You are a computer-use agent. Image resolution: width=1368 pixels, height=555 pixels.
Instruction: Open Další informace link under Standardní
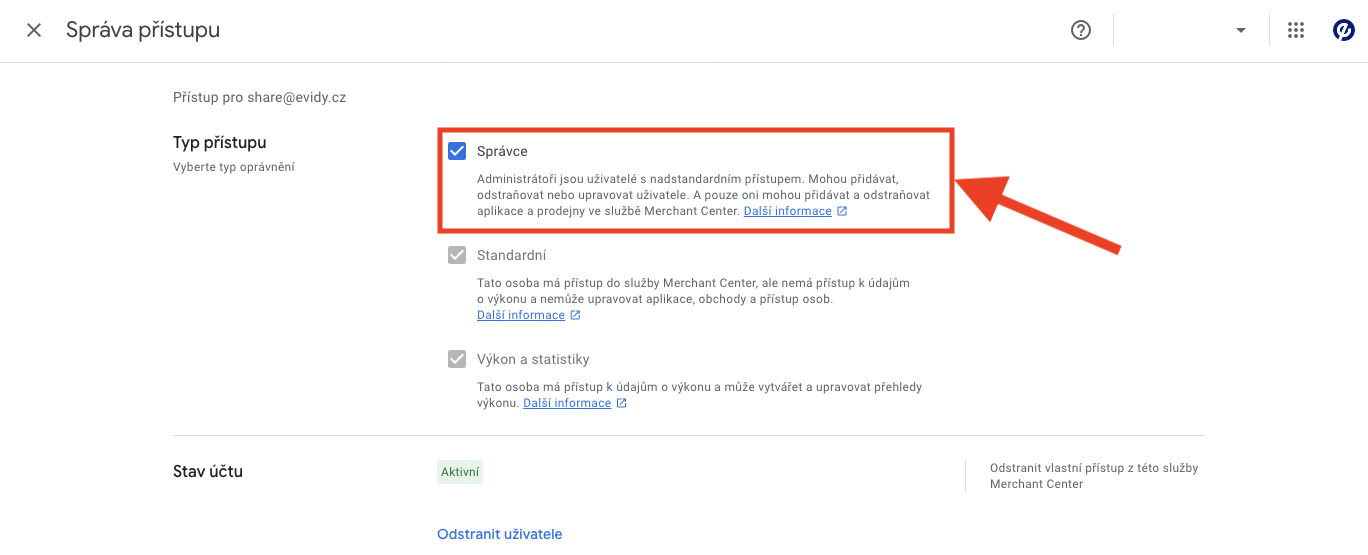pos(521,315)
